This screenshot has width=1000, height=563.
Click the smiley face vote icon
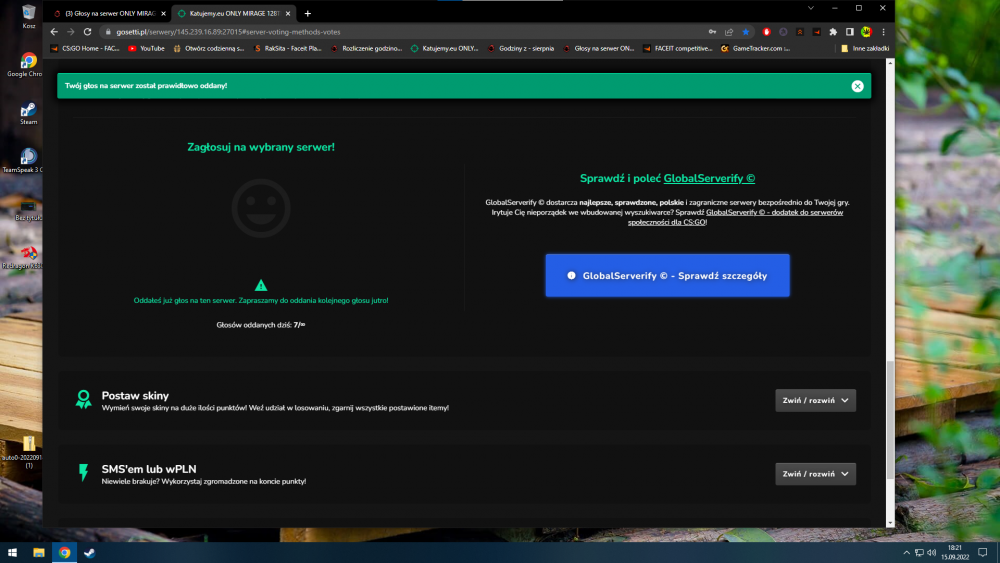[x=261, y=208]
